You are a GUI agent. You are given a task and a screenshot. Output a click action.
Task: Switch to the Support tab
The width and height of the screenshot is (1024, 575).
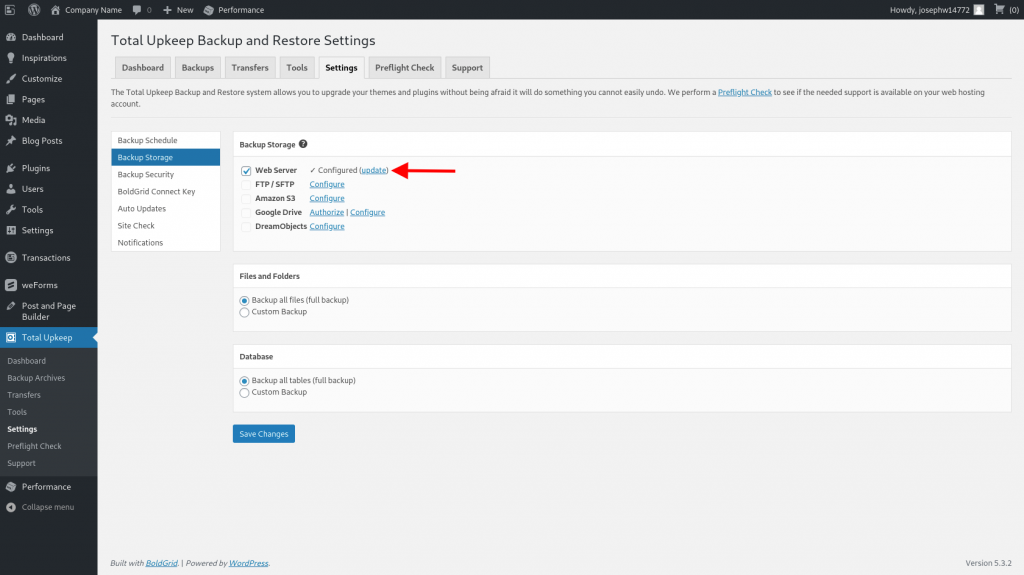click(x=467, y=67)
